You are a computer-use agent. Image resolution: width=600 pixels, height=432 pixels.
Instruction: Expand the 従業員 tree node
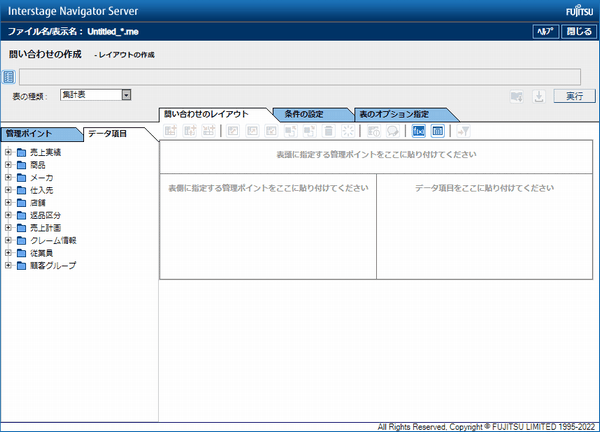pos(8,253)
